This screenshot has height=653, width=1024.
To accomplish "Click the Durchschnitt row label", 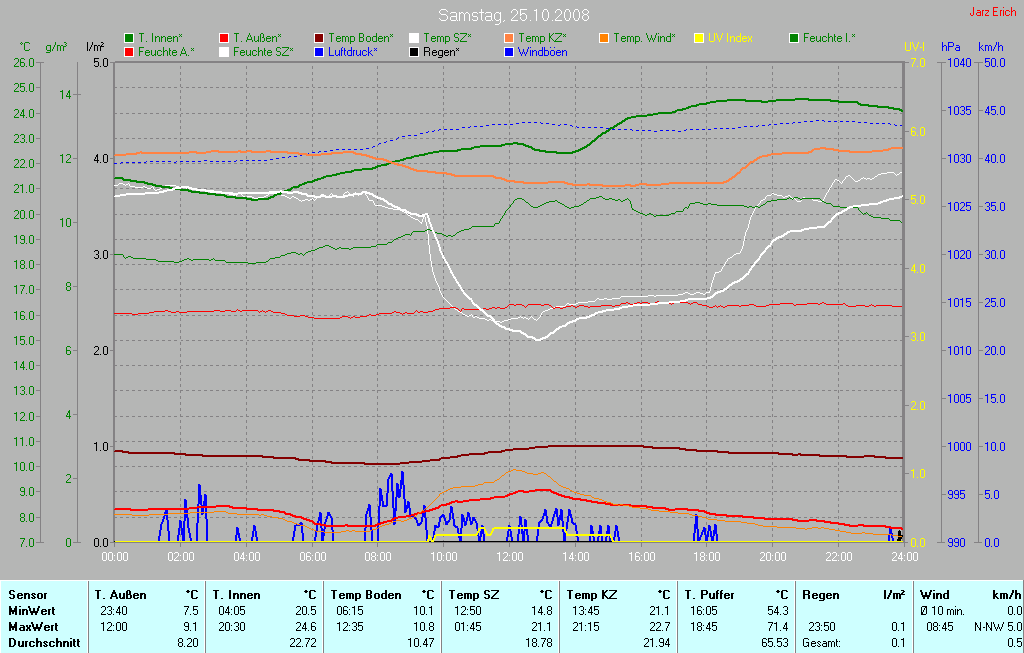I will click(44, 643).
